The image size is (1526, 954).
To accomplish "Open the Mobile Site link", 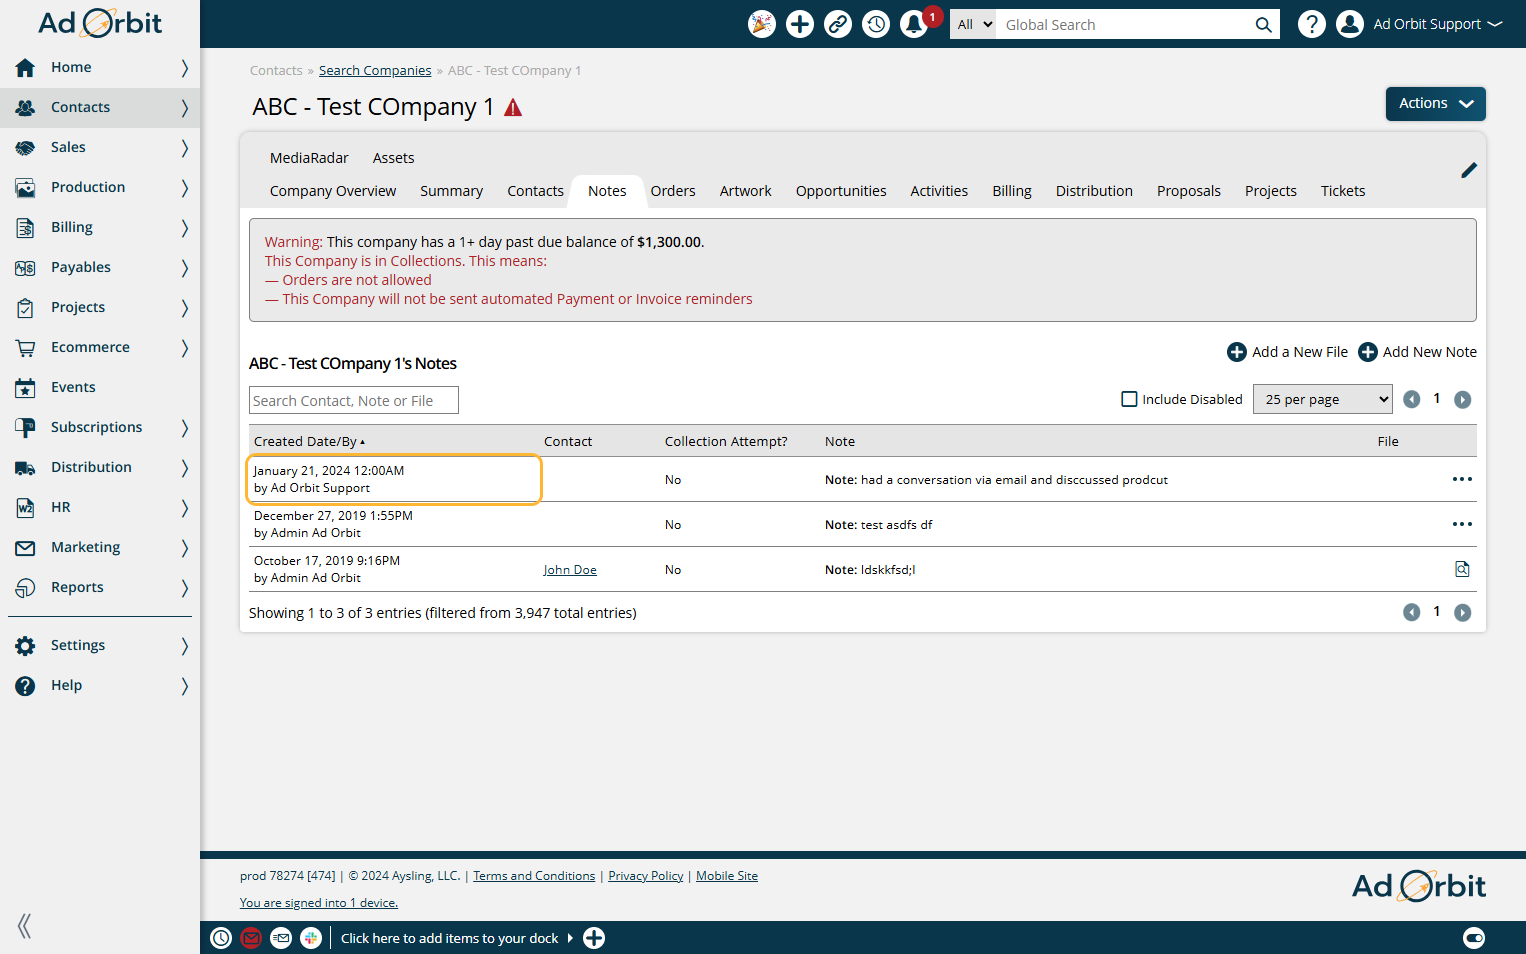I will click(727, 876).
